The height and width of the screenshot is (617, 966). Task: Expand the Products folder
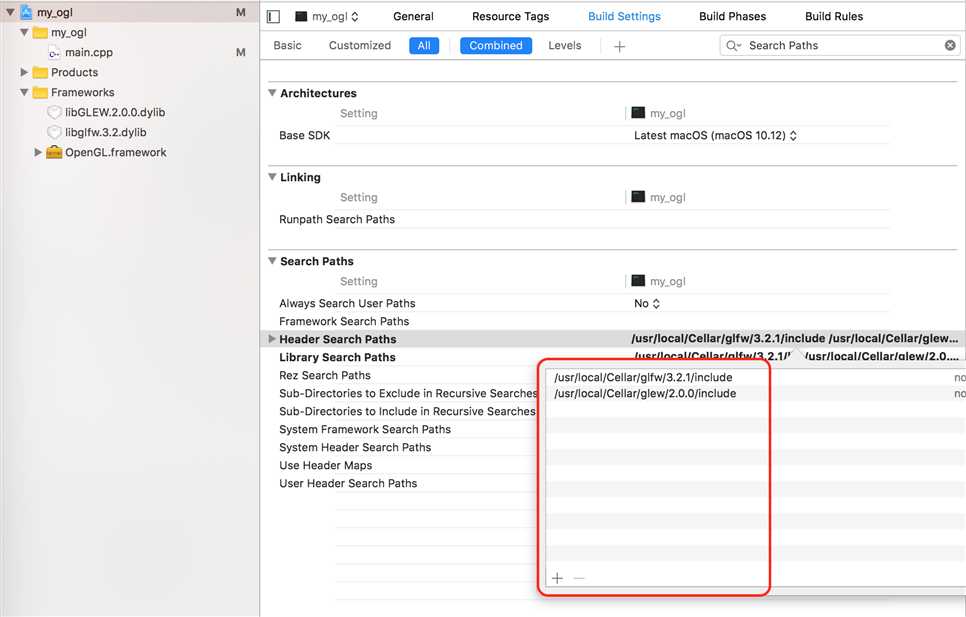[24, 72]
